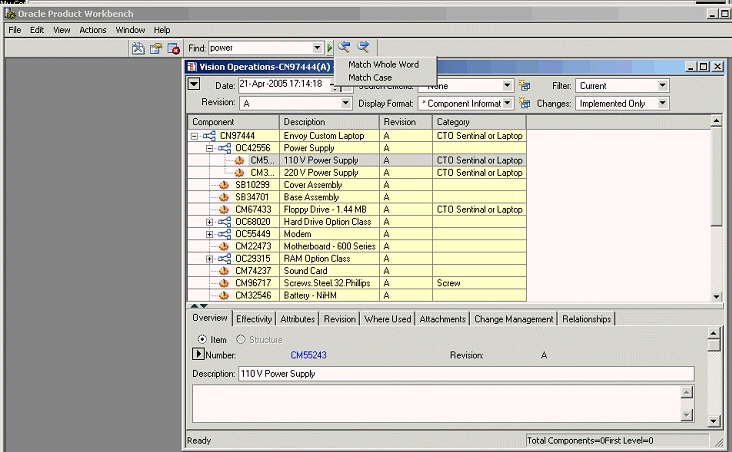Click the component list scroll down arrow

tap(717, 297)
